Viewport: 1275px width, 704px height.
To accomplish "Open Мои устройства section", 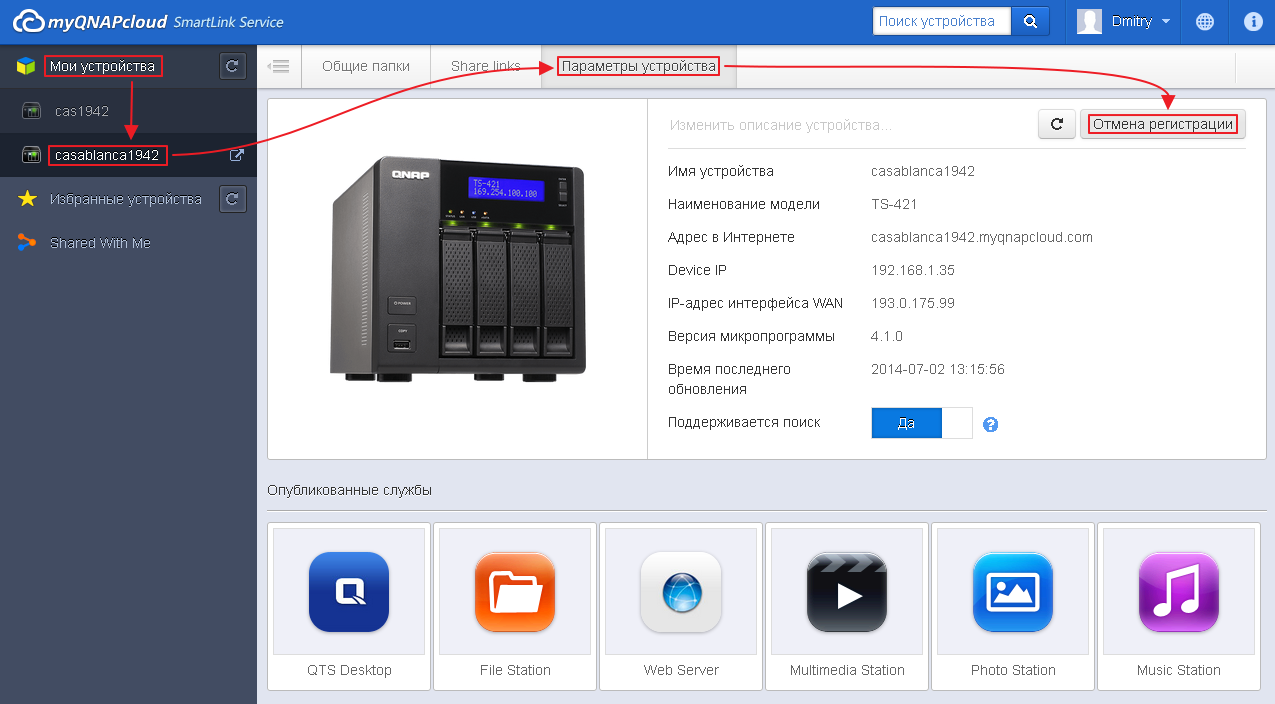I will 103,67.
